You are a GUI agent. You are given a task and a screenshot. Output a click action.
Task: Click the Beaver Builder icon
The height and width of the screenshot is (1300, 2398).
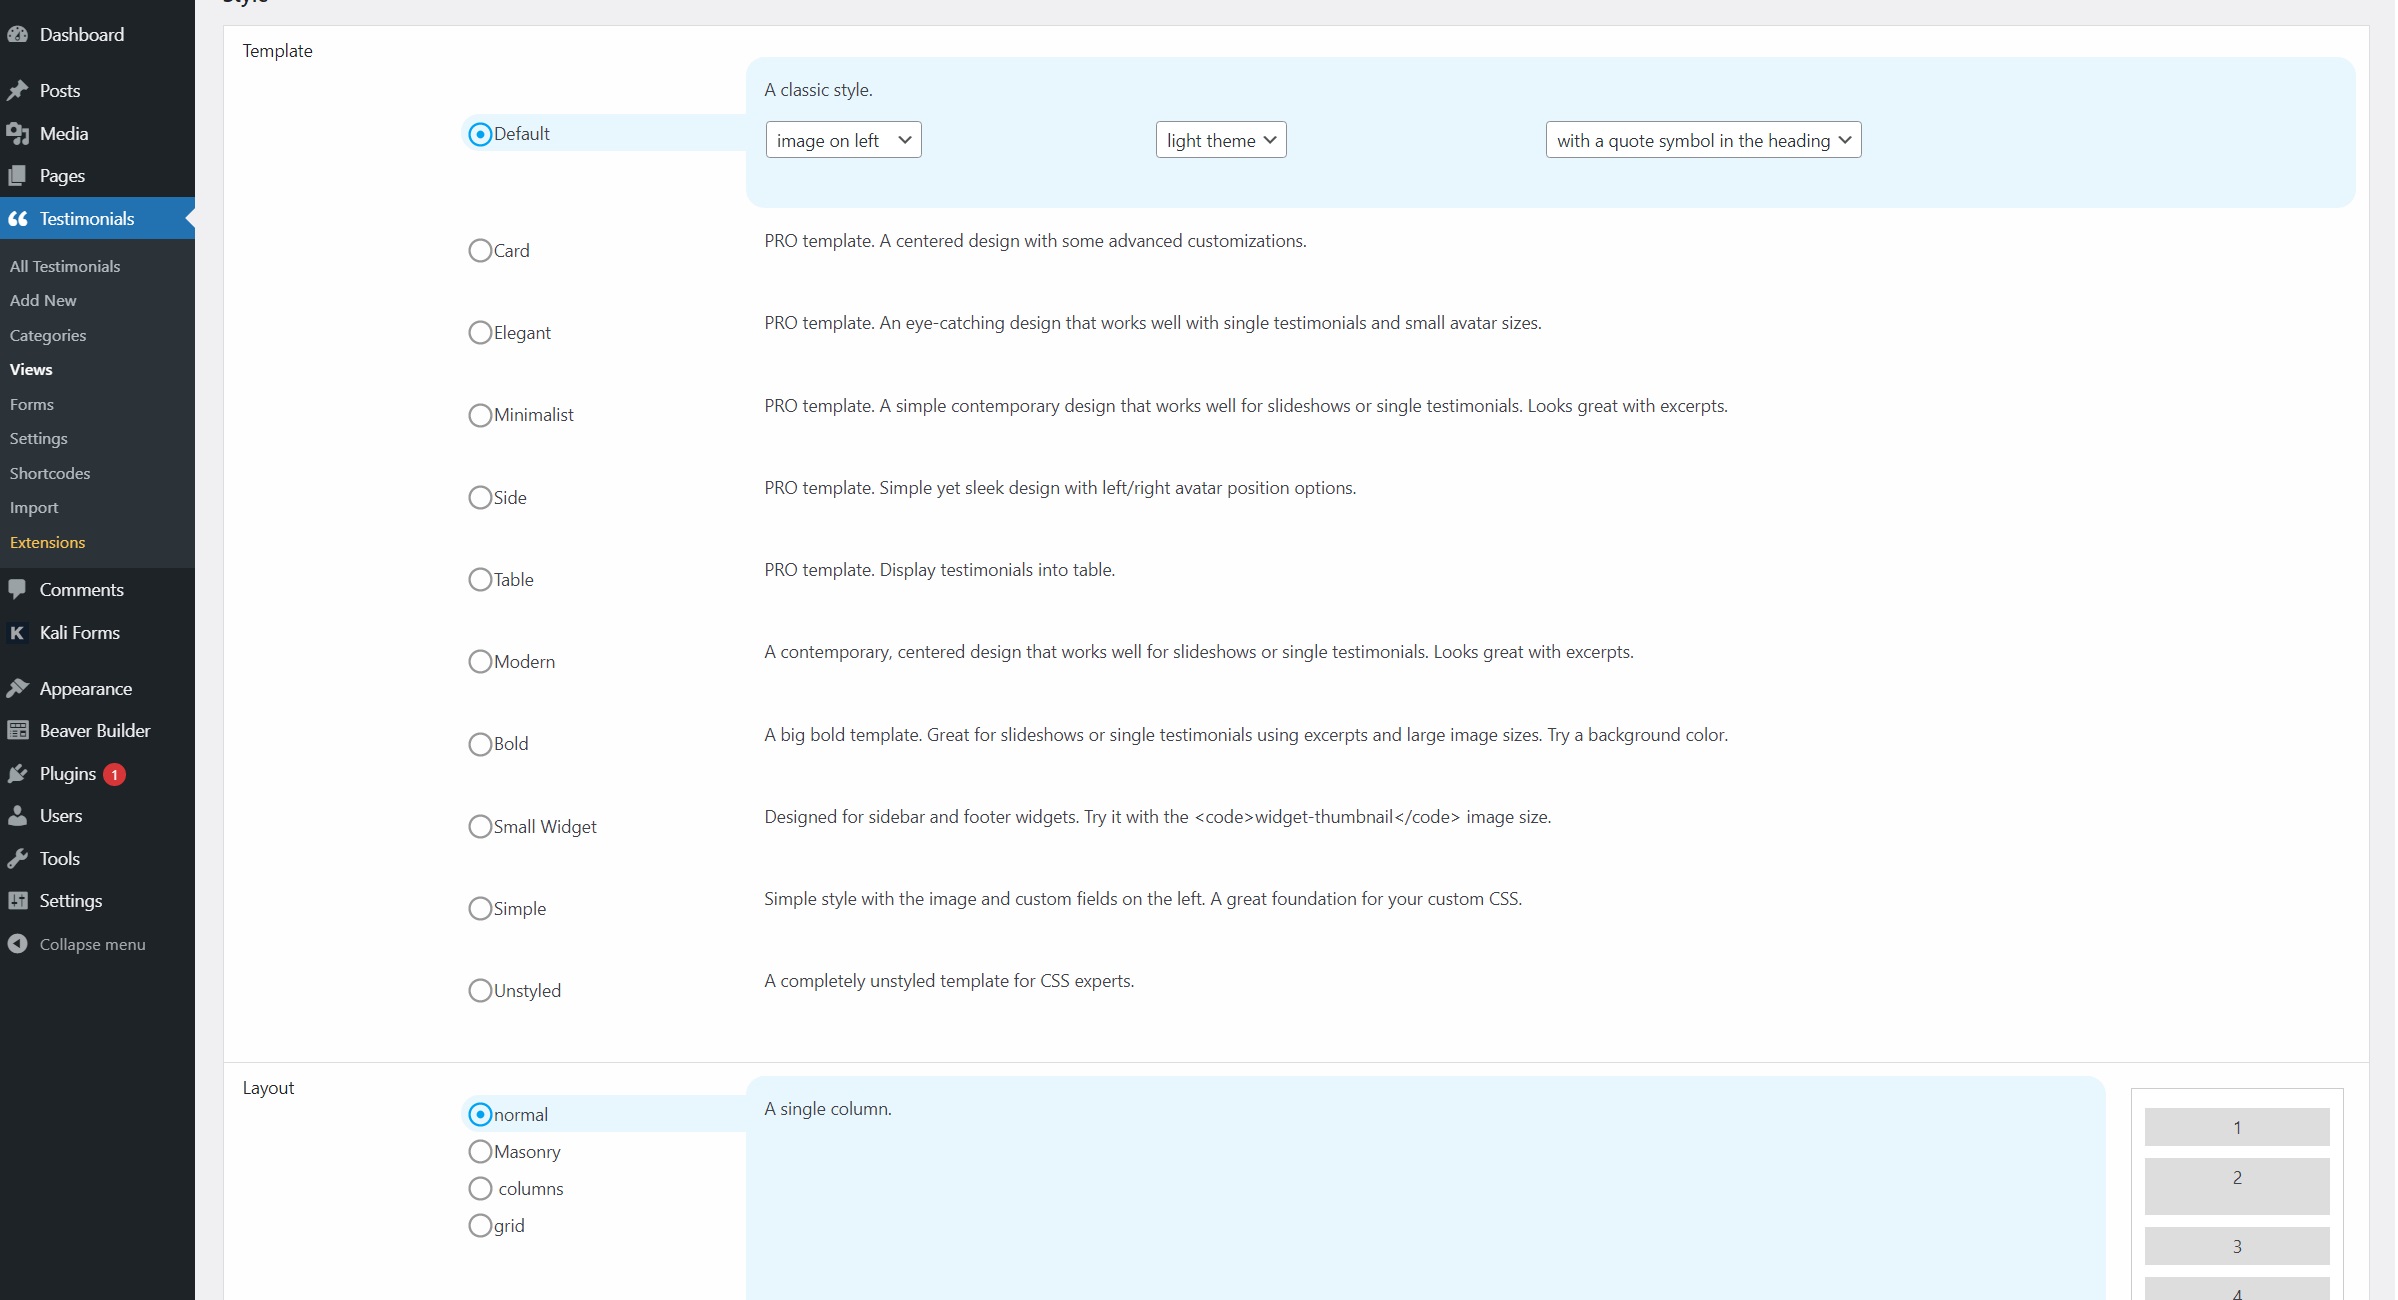point(17,731)
